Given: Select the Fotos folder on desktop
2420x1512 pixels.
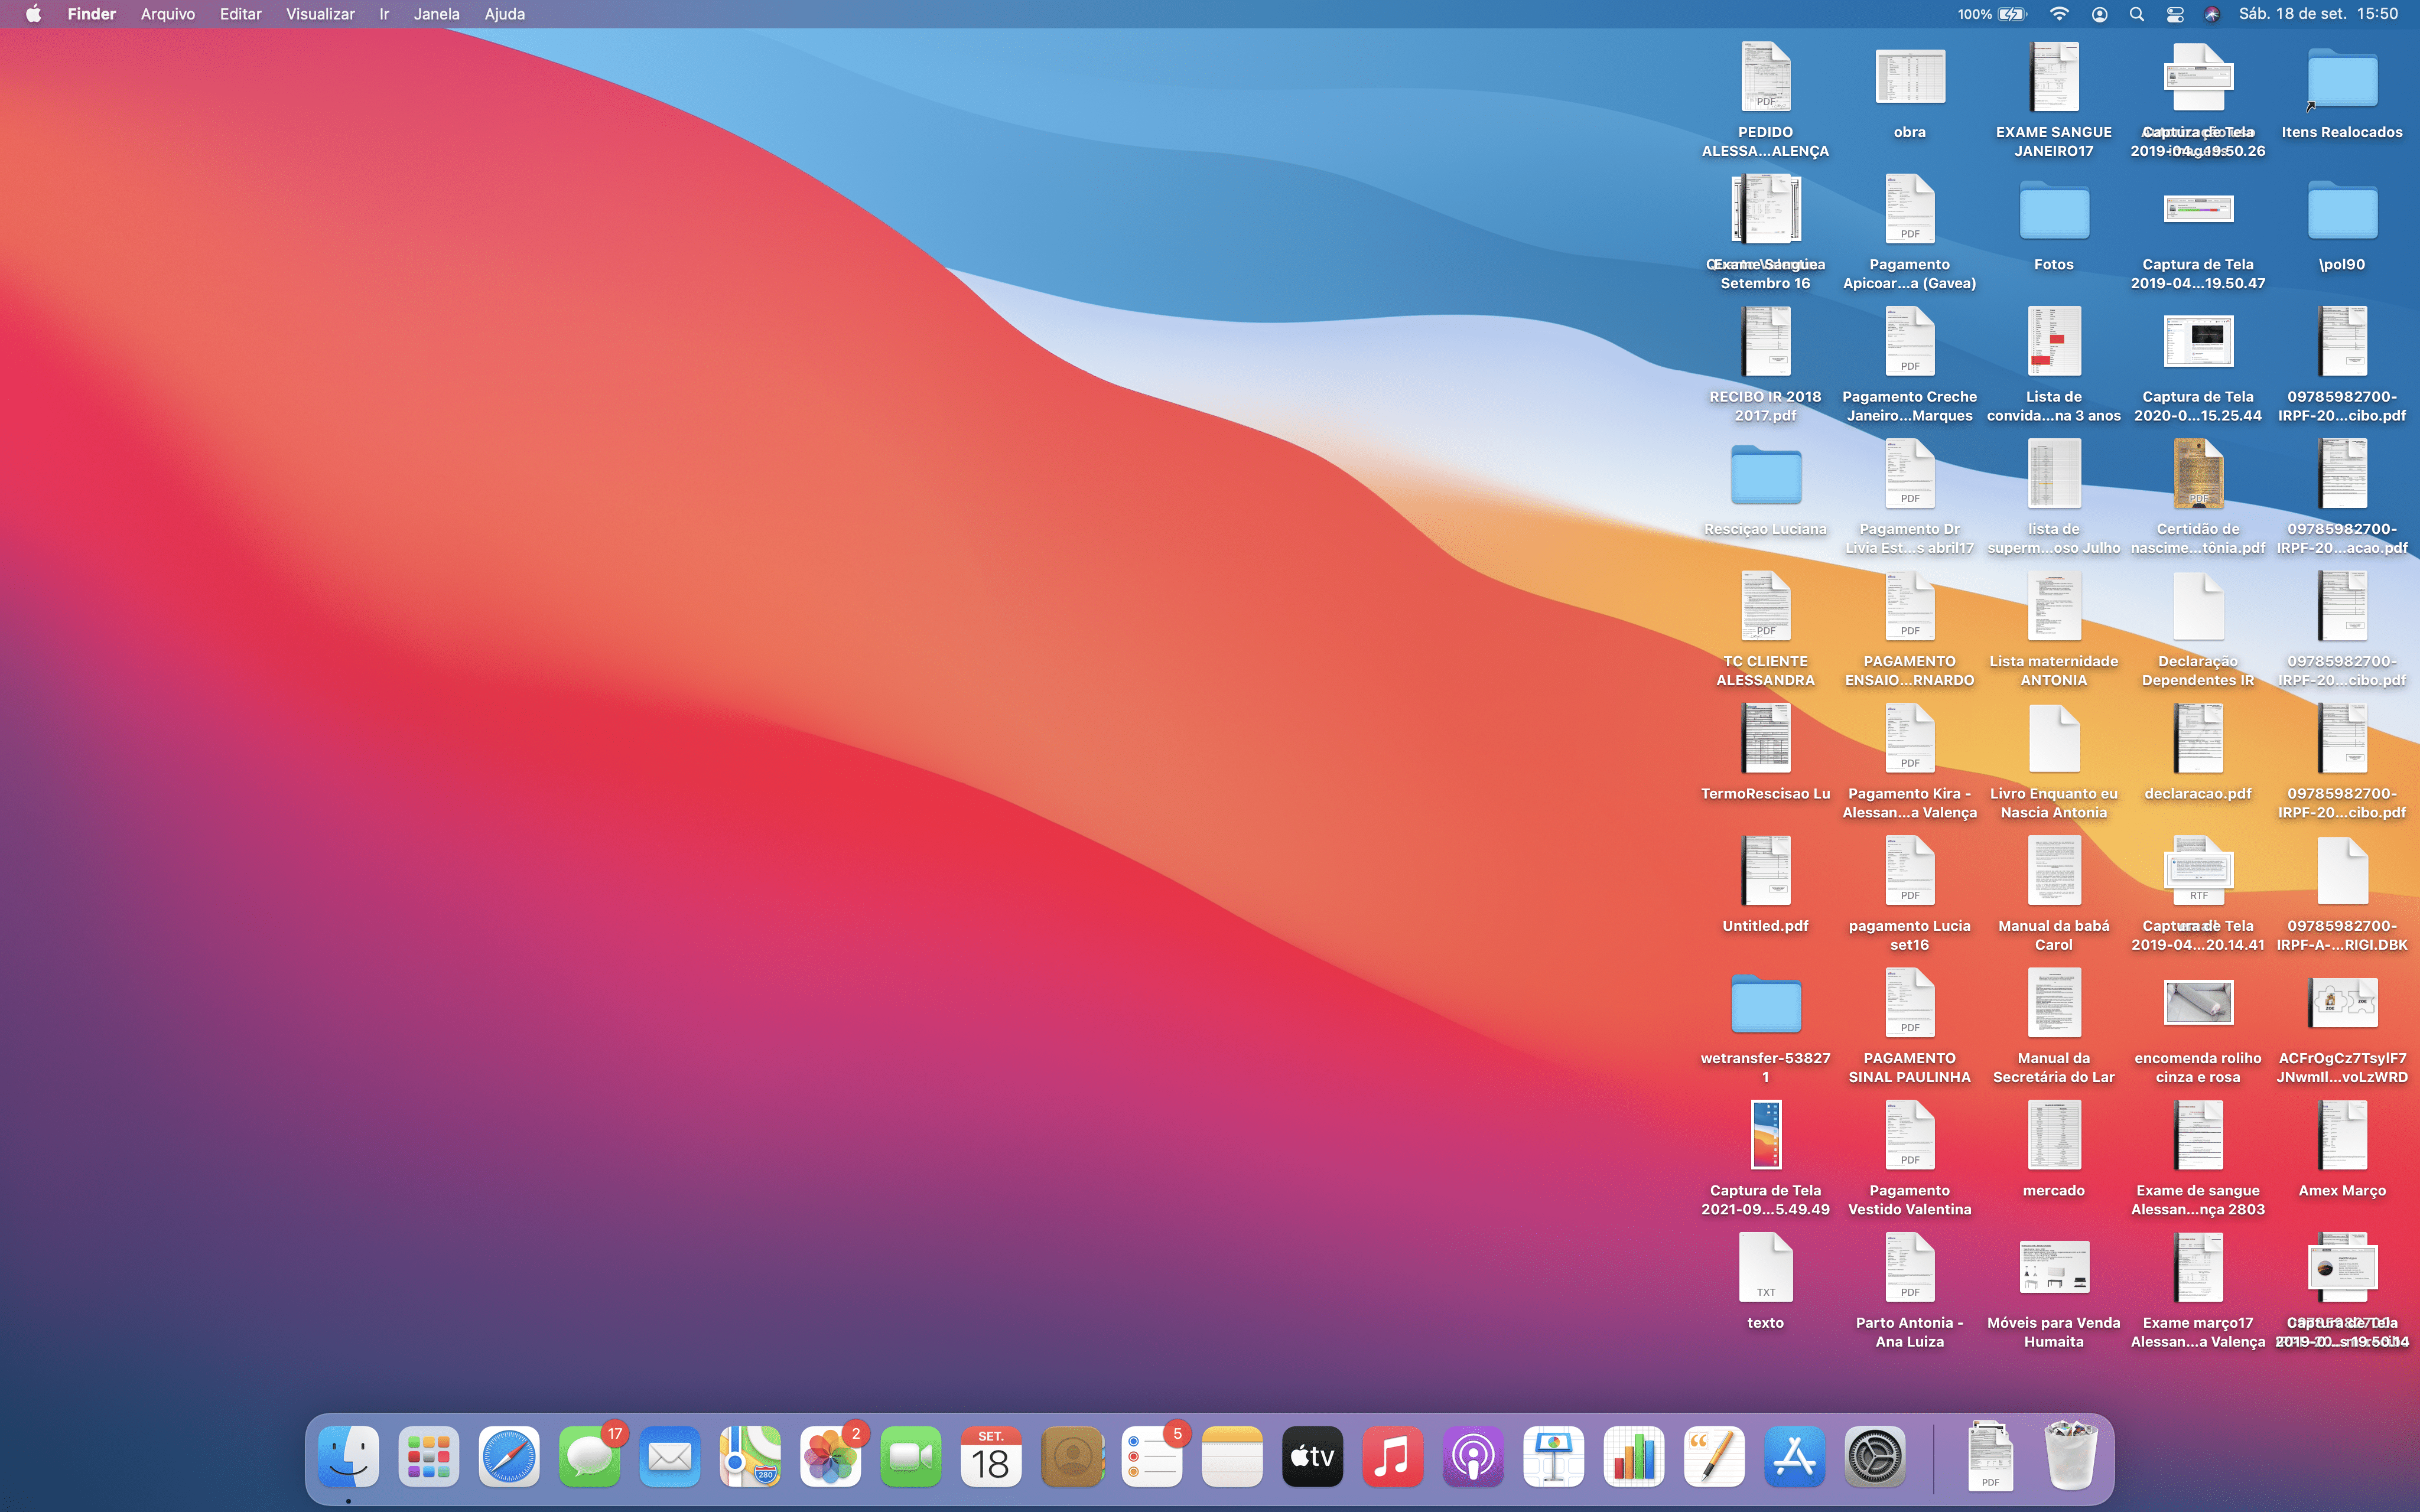Looking at the screenshot, I should (x=2053, y=212).
